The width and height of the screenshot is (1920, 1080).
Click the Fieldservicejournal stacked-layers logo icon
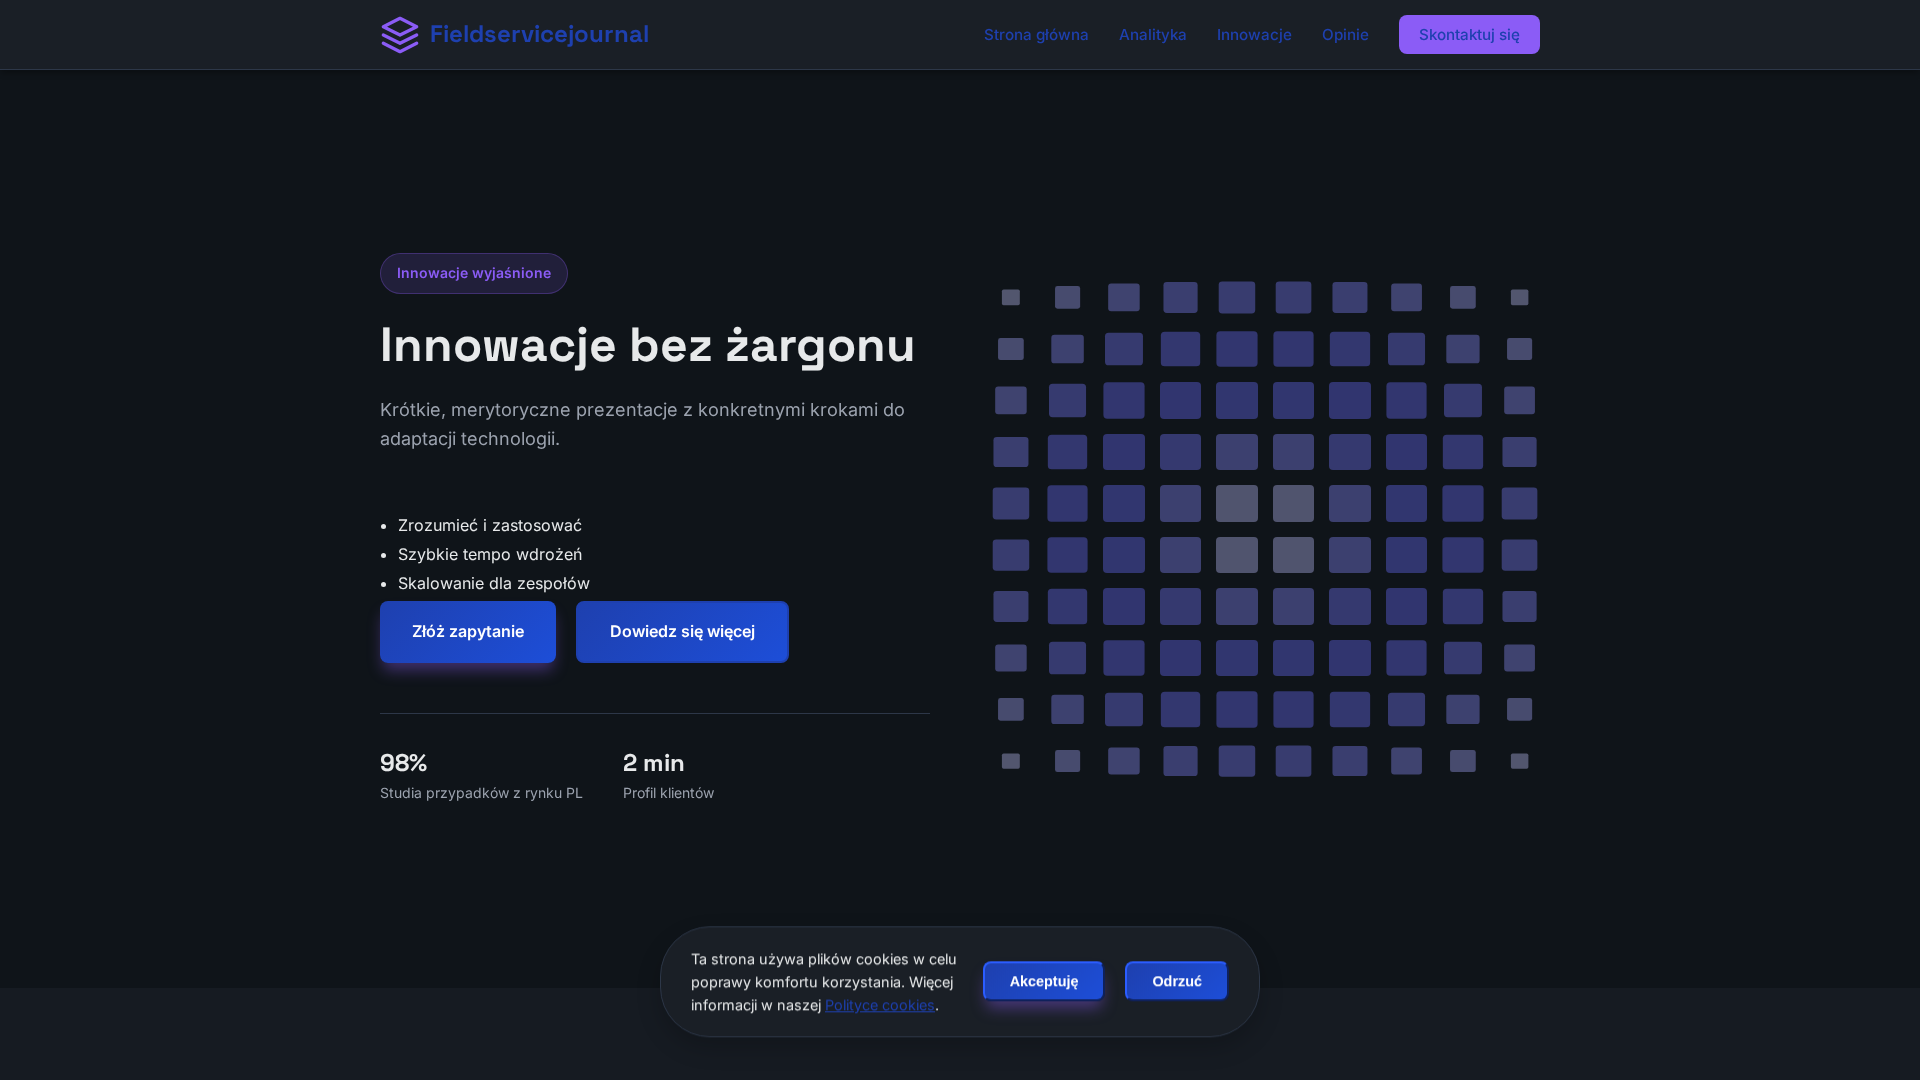400,35
